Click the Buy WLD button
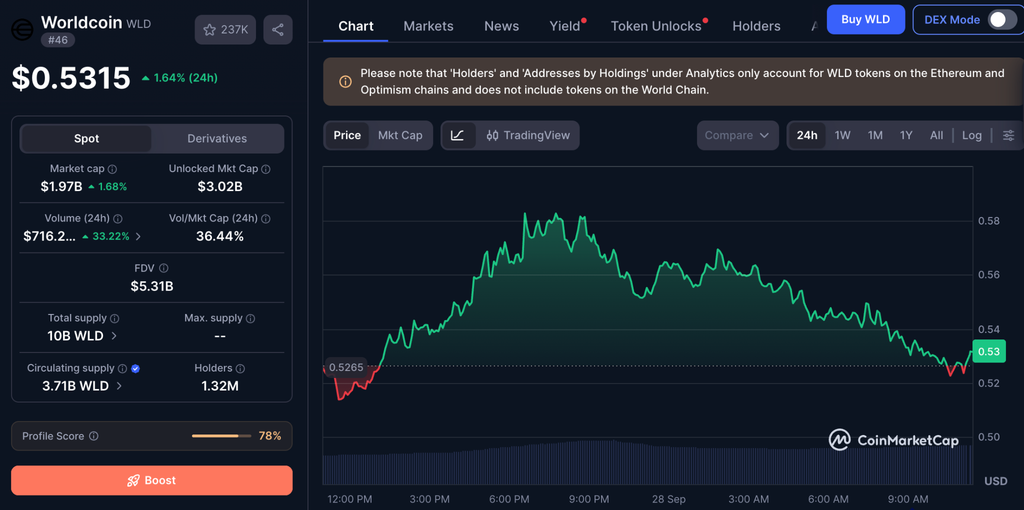The height and width of the screenshot is (510, 1024). click(865, 20)
